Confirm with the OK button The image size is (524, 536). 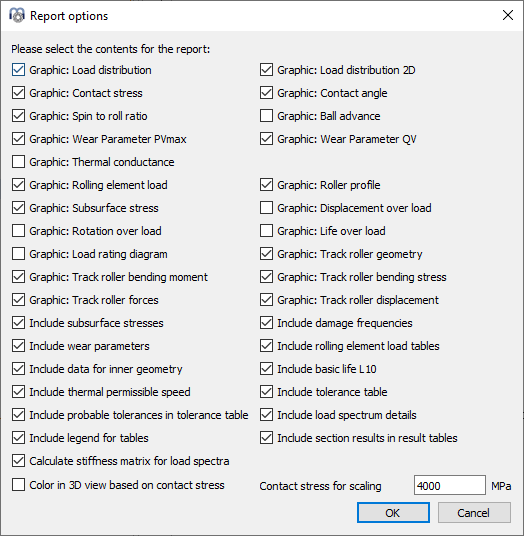[x=393, y=512]
